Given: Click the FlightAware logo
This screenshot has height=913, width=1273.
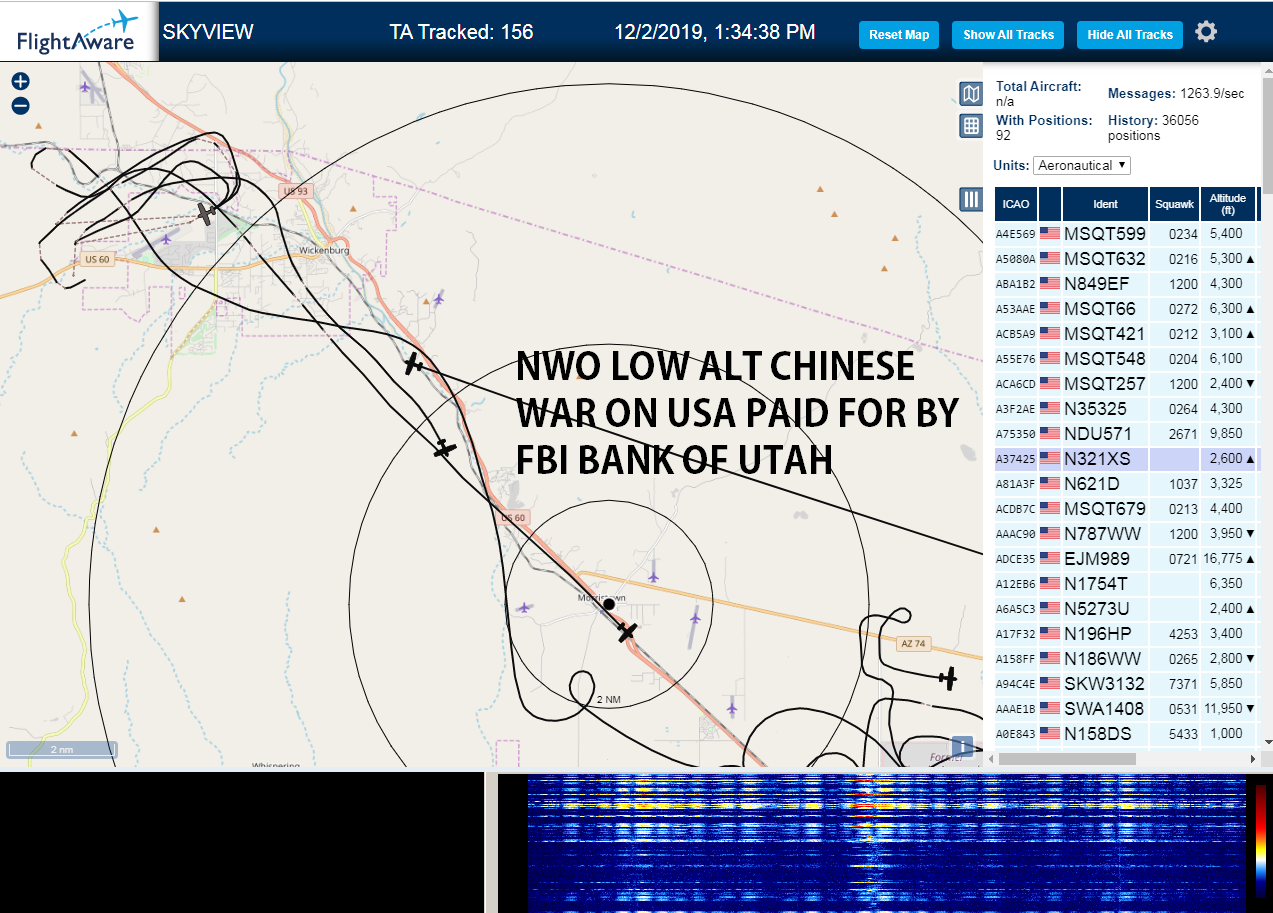Looking at the screenshot, I should point(78,32).
